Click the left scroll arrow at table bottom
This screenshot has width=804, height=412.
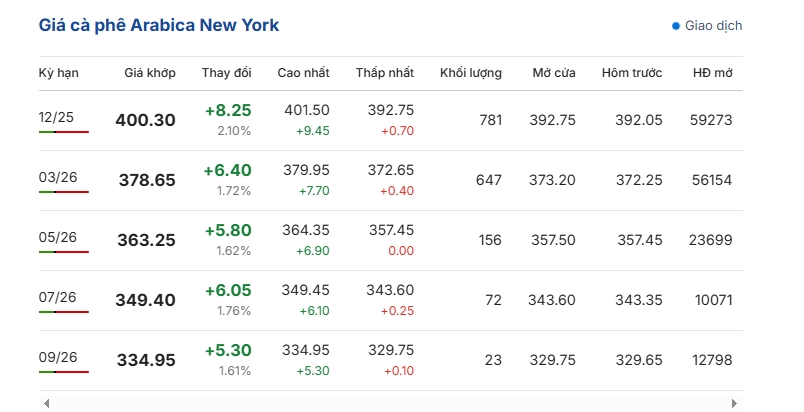pos(46,403)
